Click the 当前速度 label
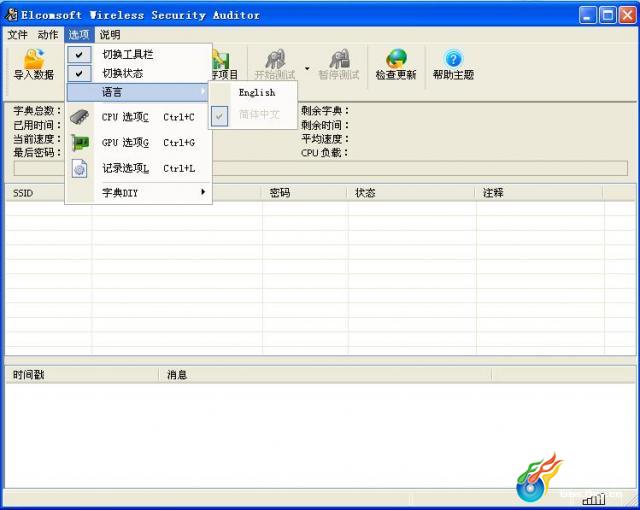 click(x=37, y=139)
